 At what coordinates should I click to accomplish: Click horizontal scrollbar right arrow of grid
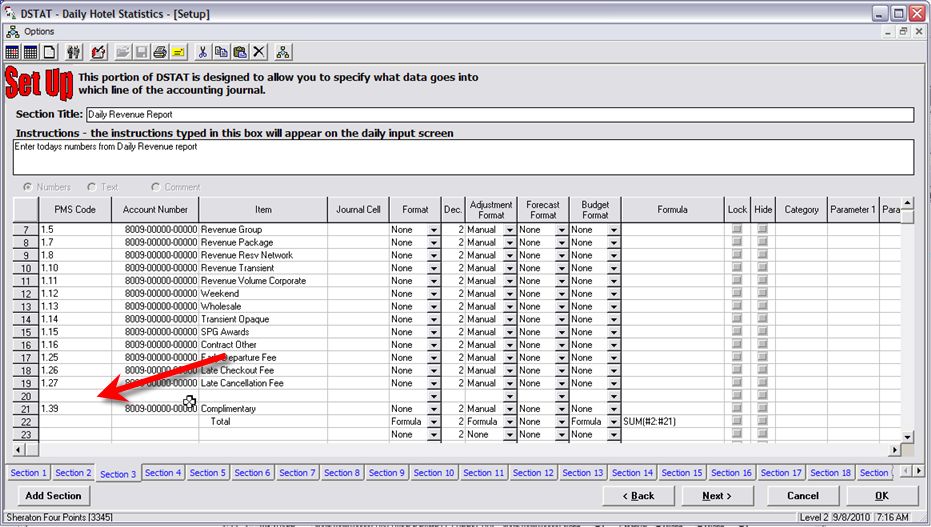pyautogui.click(x=895, y=450)
